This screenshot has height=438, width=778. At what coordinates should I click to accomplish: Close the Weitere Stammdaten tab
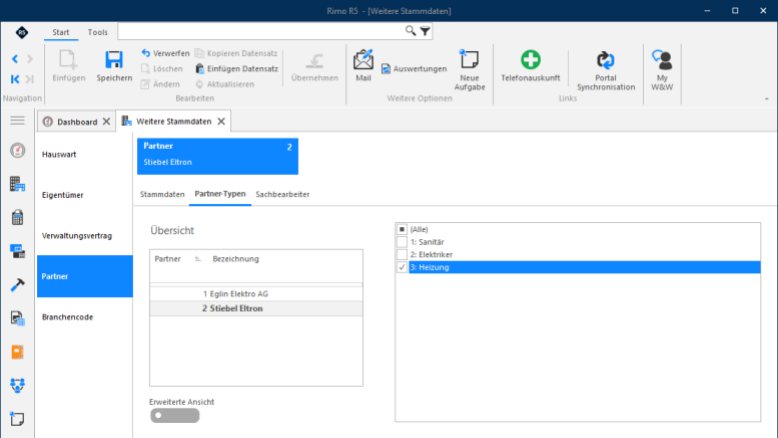tap(221, 122)
